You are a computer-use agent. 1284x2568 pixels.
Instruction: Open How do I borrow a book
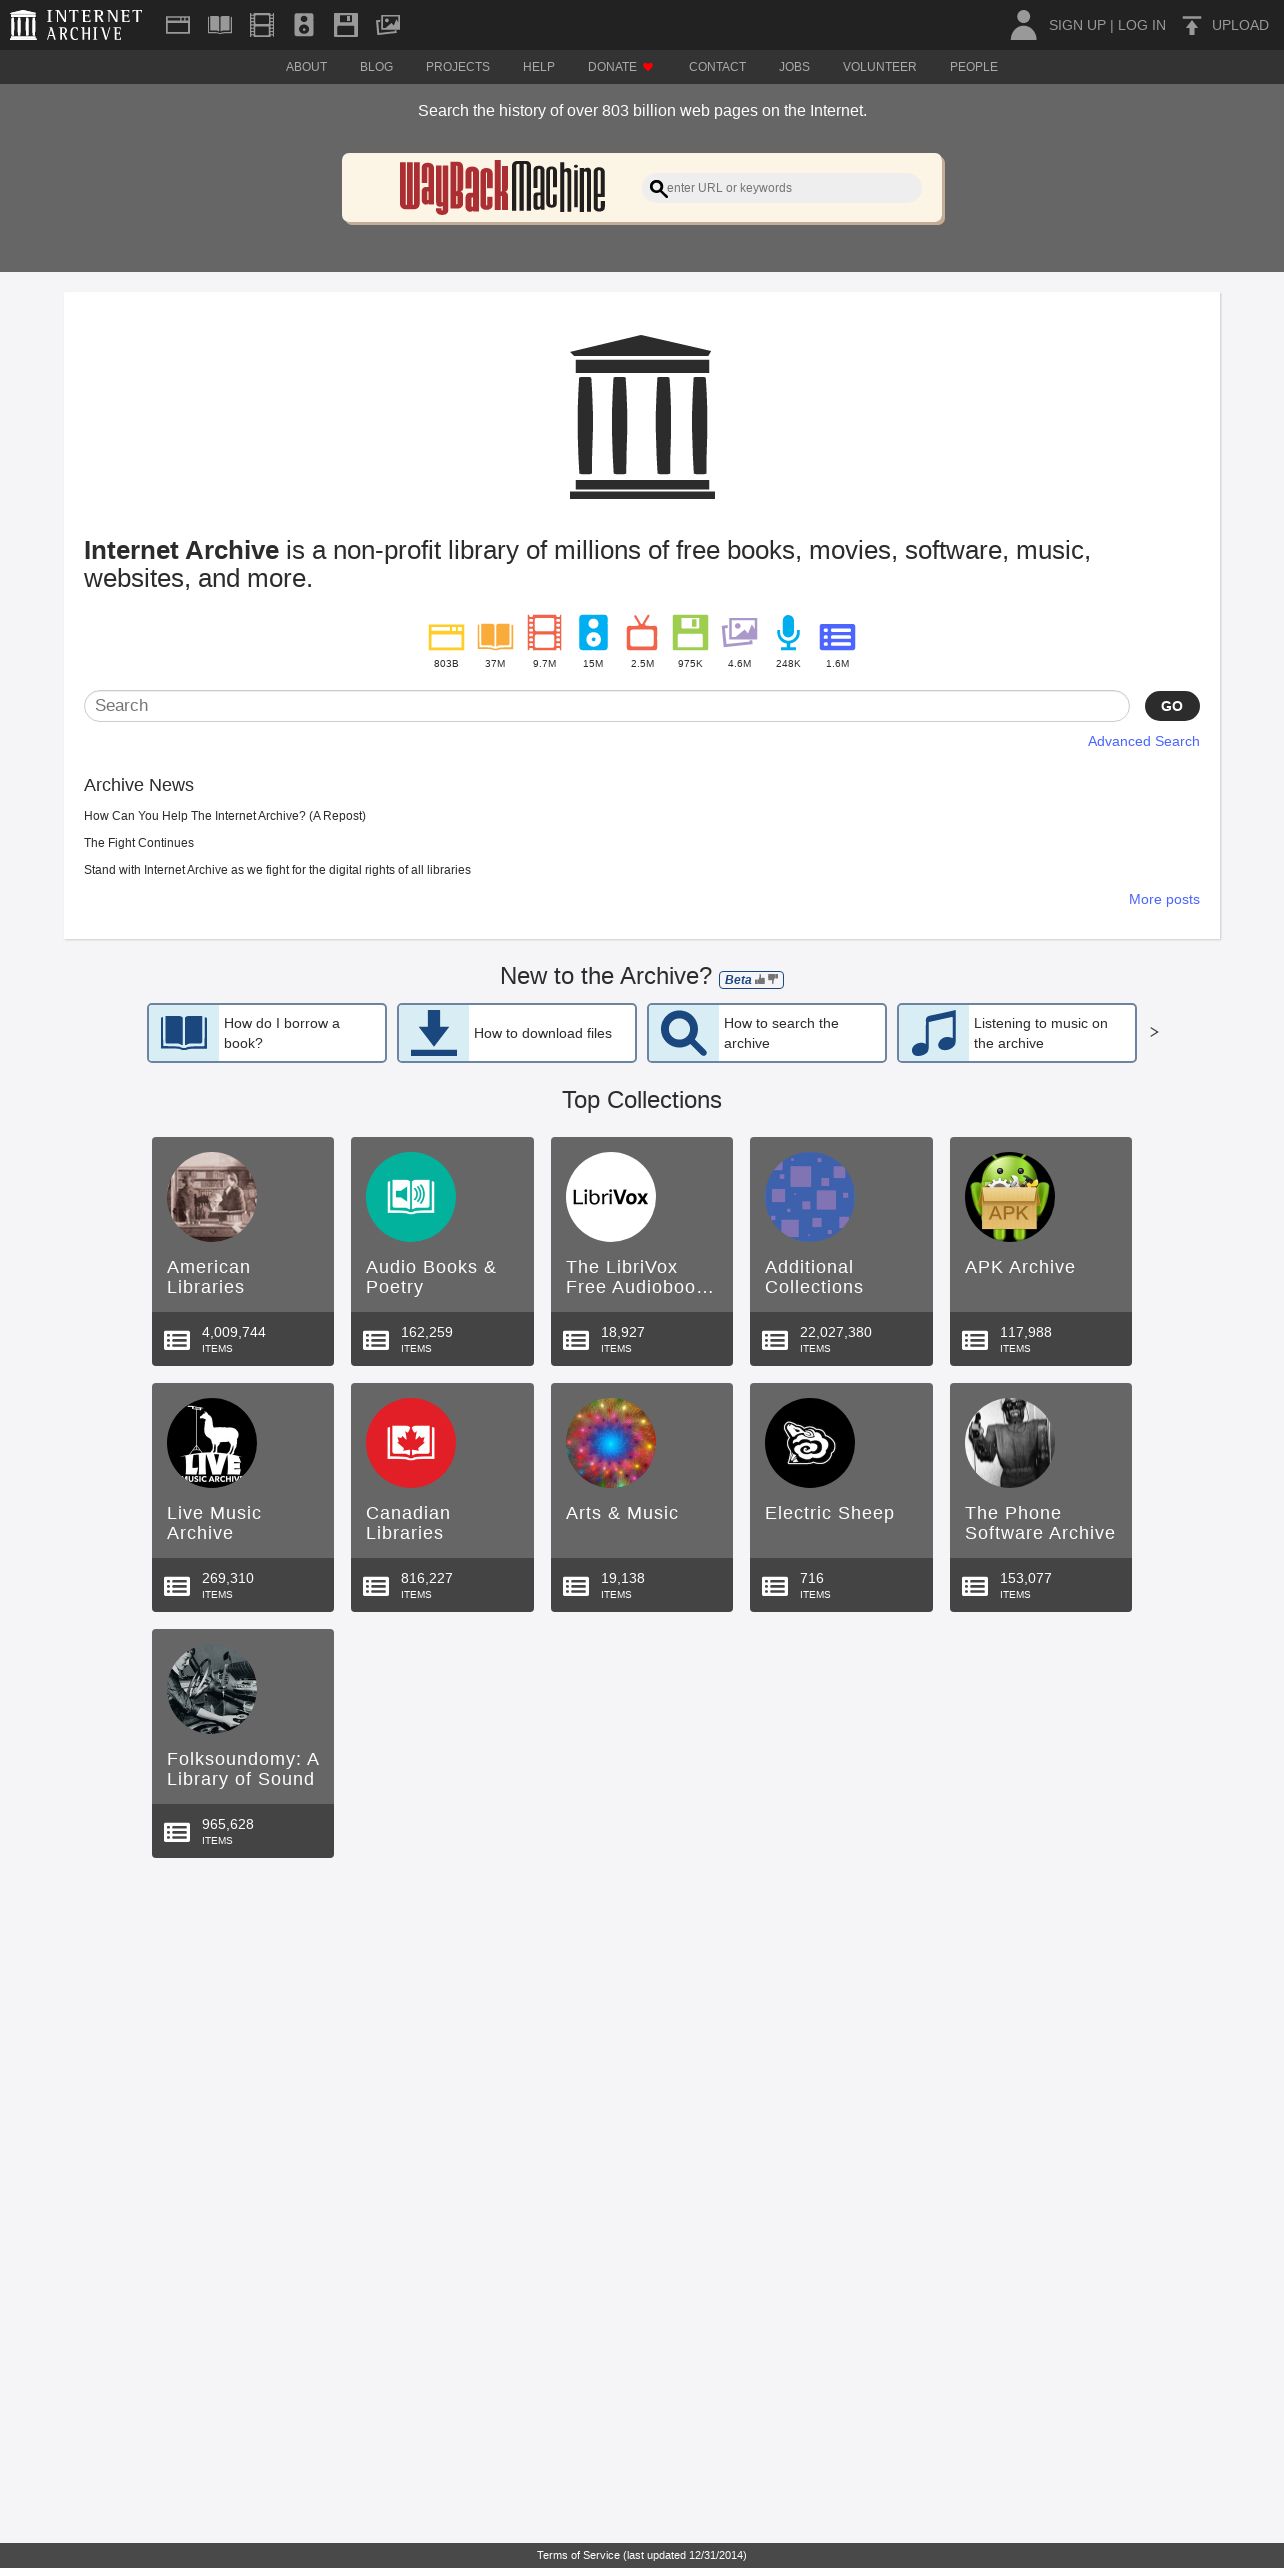[x=267, y=1033]
